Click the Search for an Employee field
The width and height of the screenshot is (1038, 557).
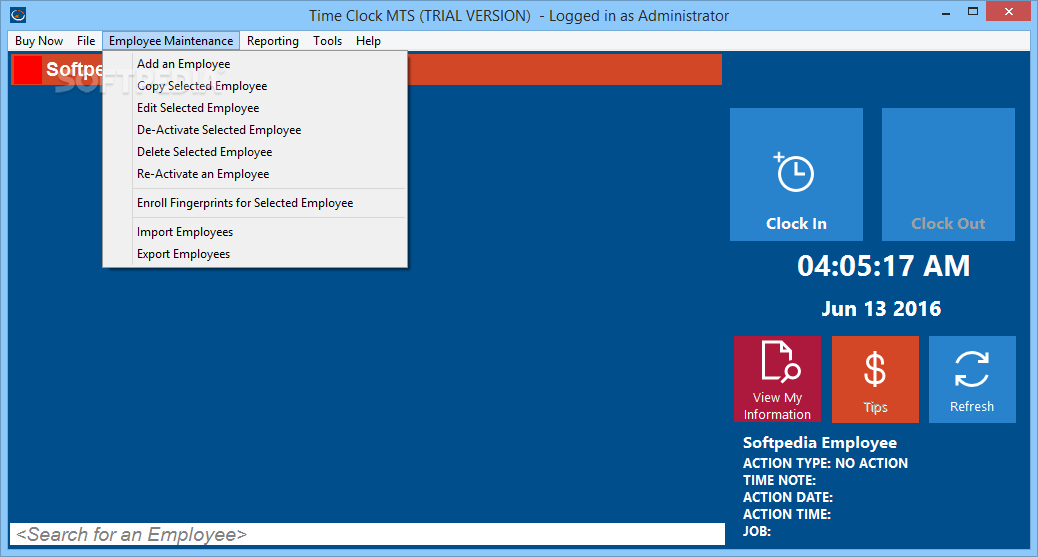[367, 534]
